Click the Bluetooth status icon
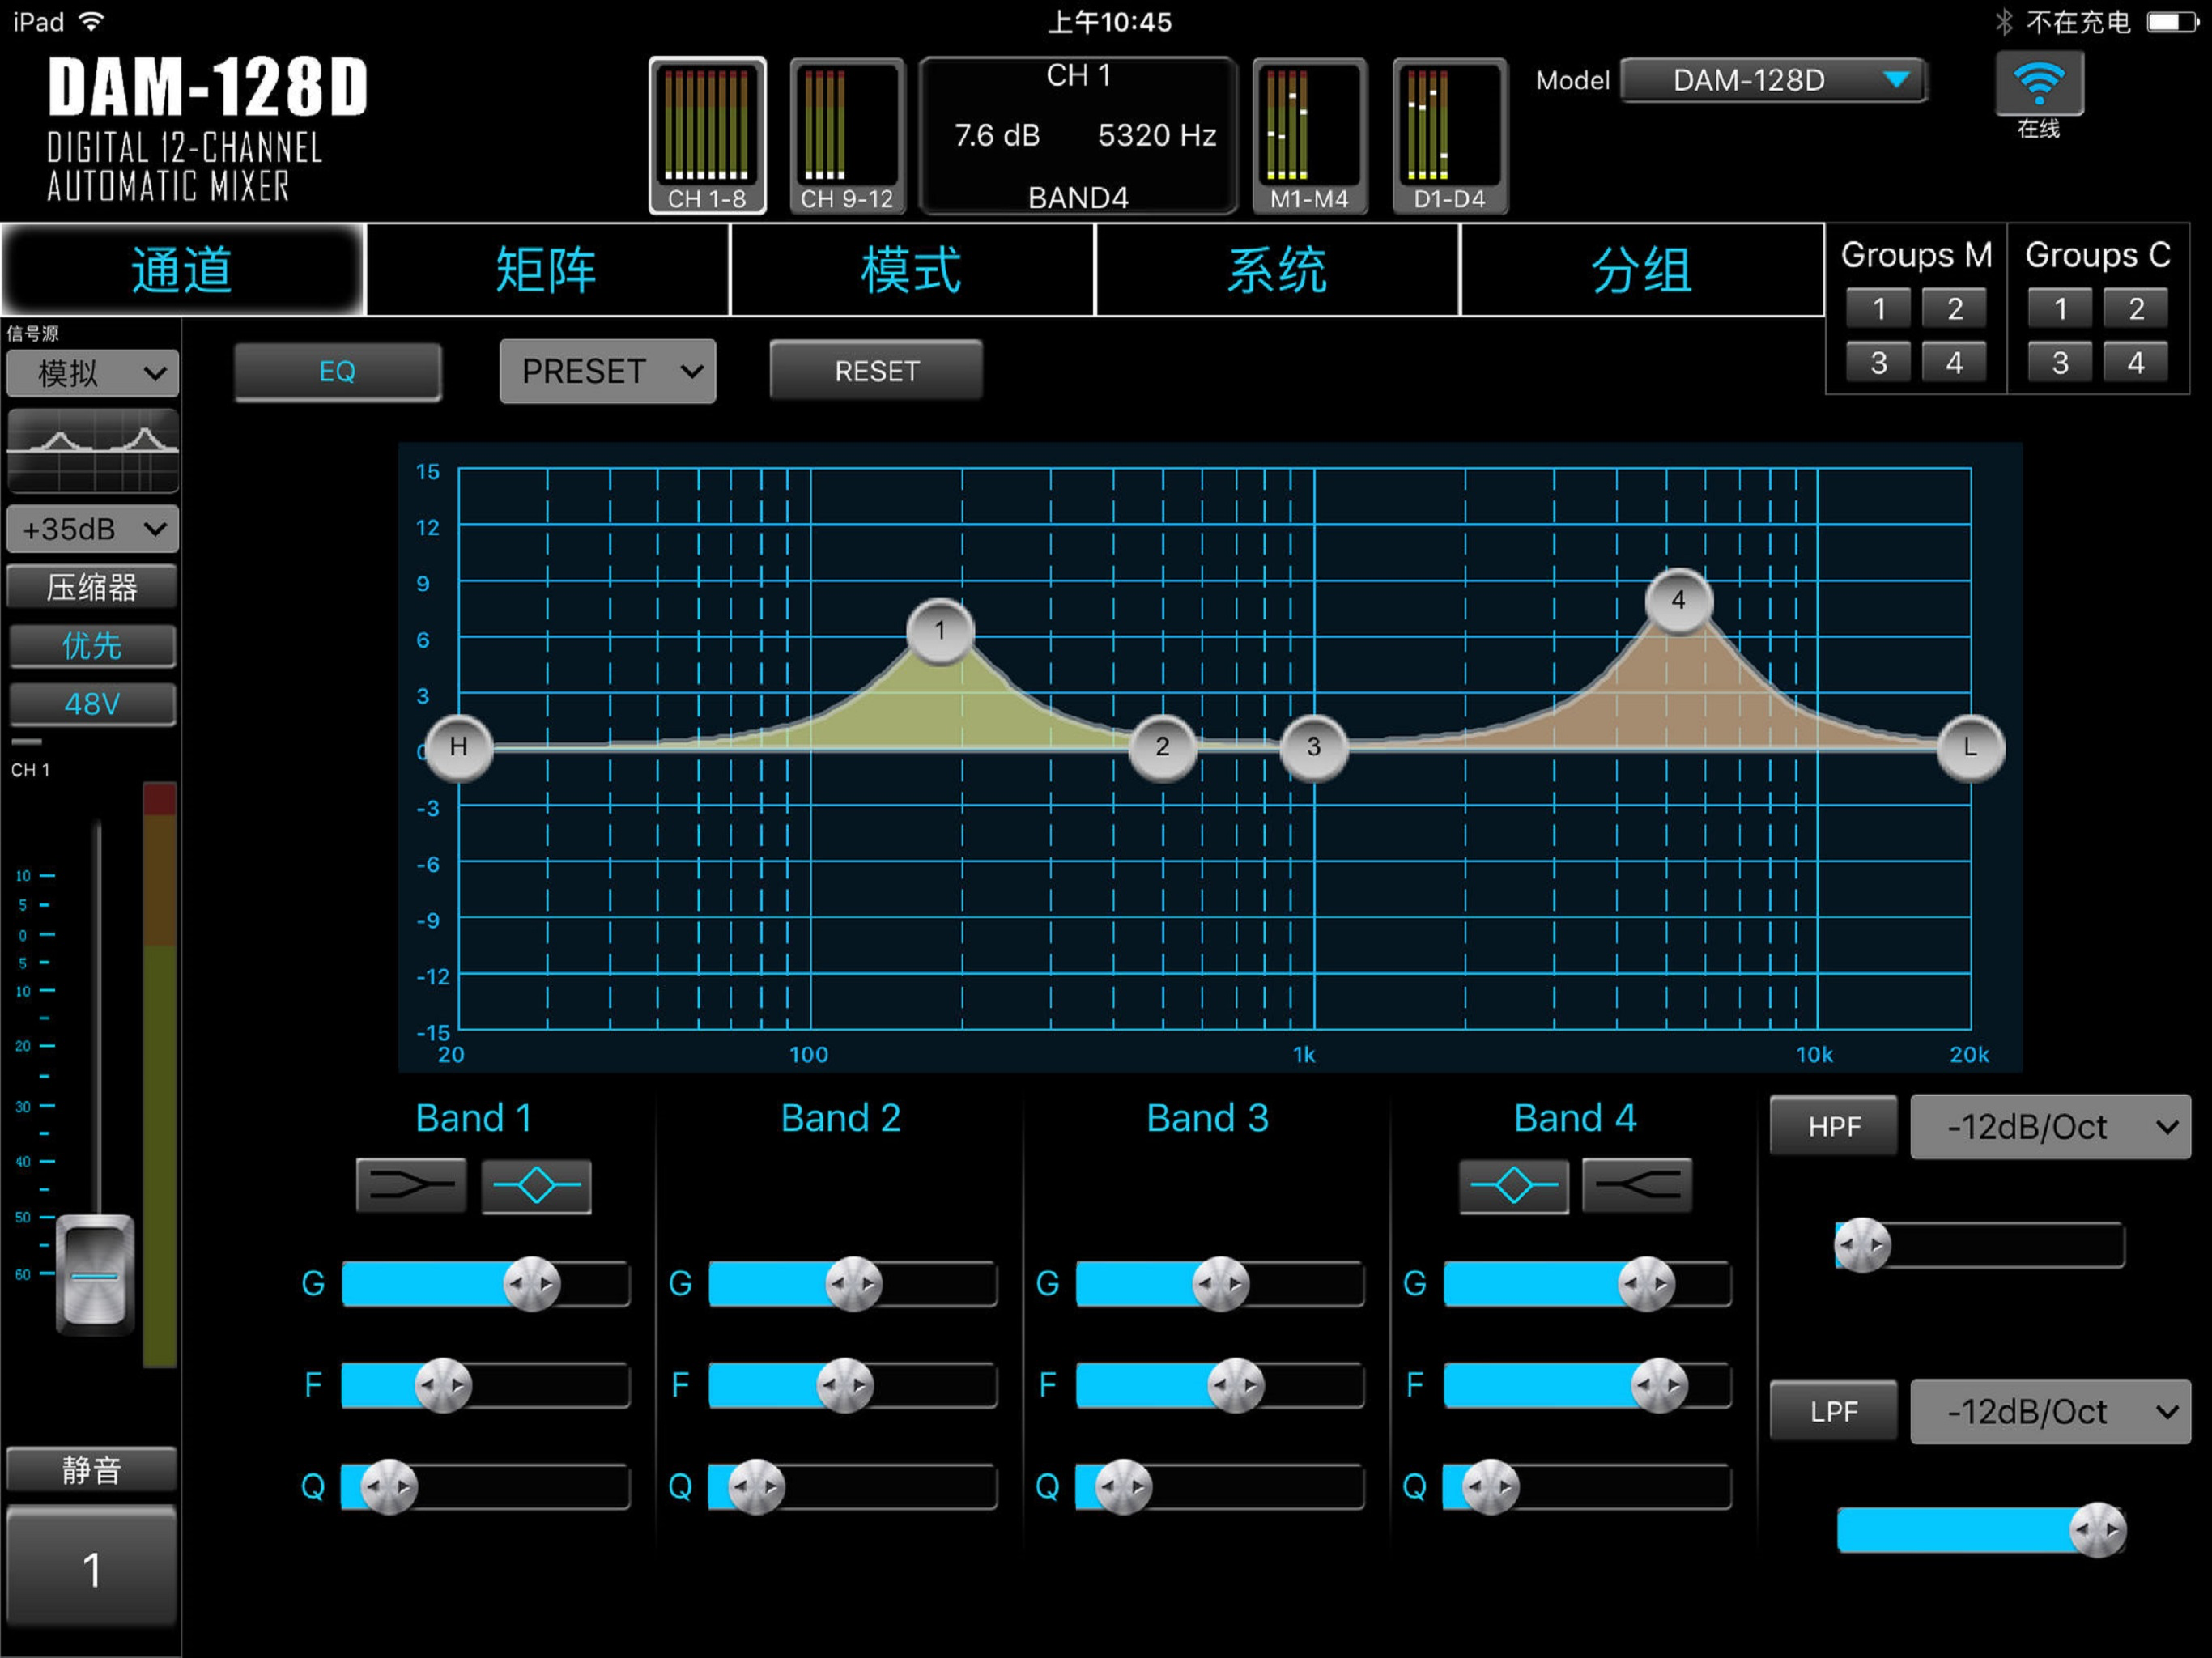Image resolution: width=2212 pixels, height=1658 pixels. pos(2003,22)
